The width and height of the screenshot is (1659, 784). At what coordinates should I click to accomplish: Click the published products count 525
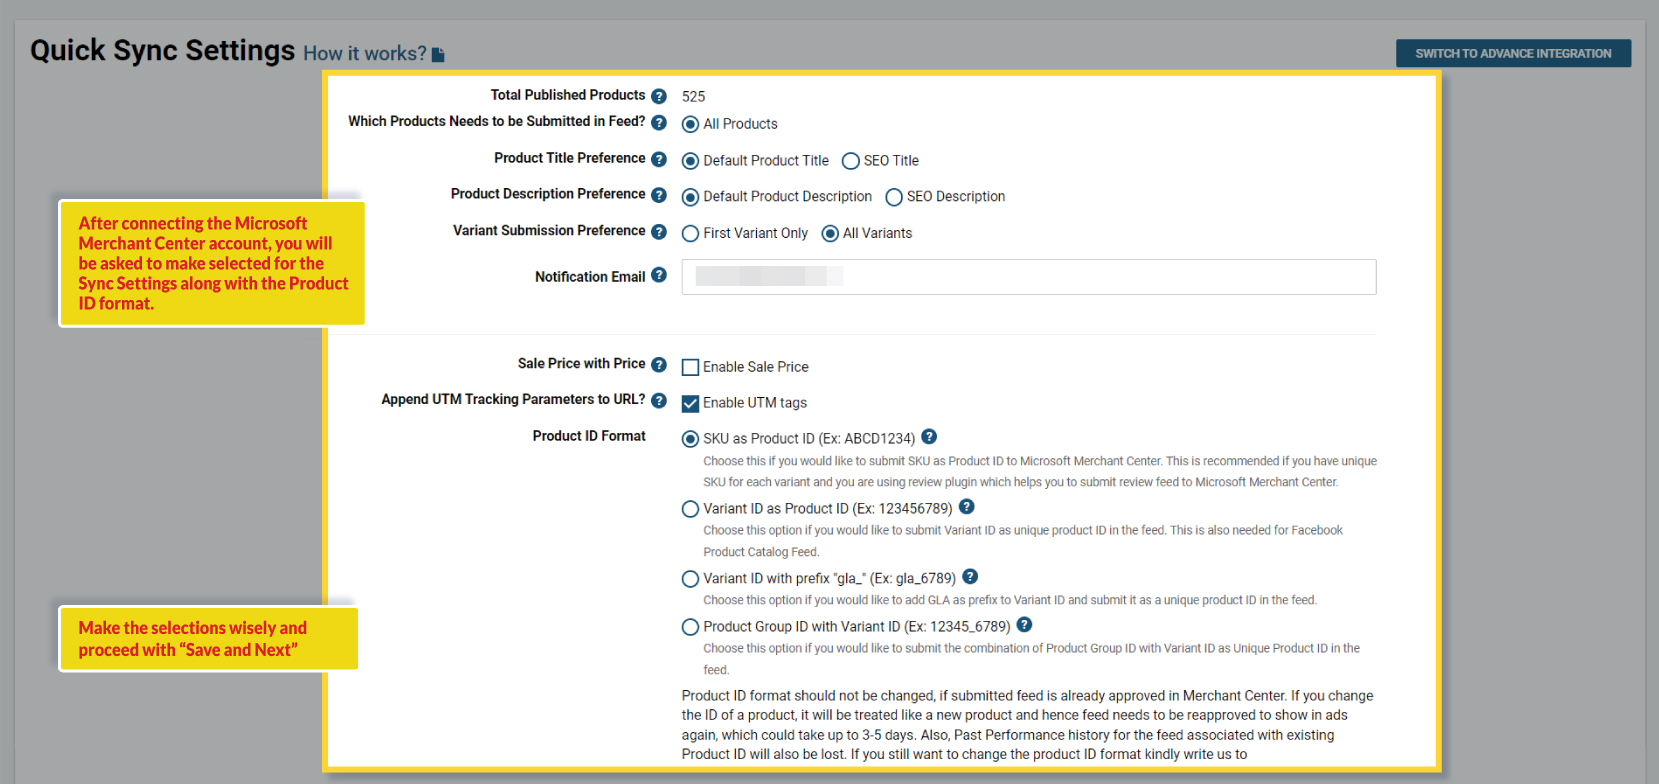coord(693,97)
